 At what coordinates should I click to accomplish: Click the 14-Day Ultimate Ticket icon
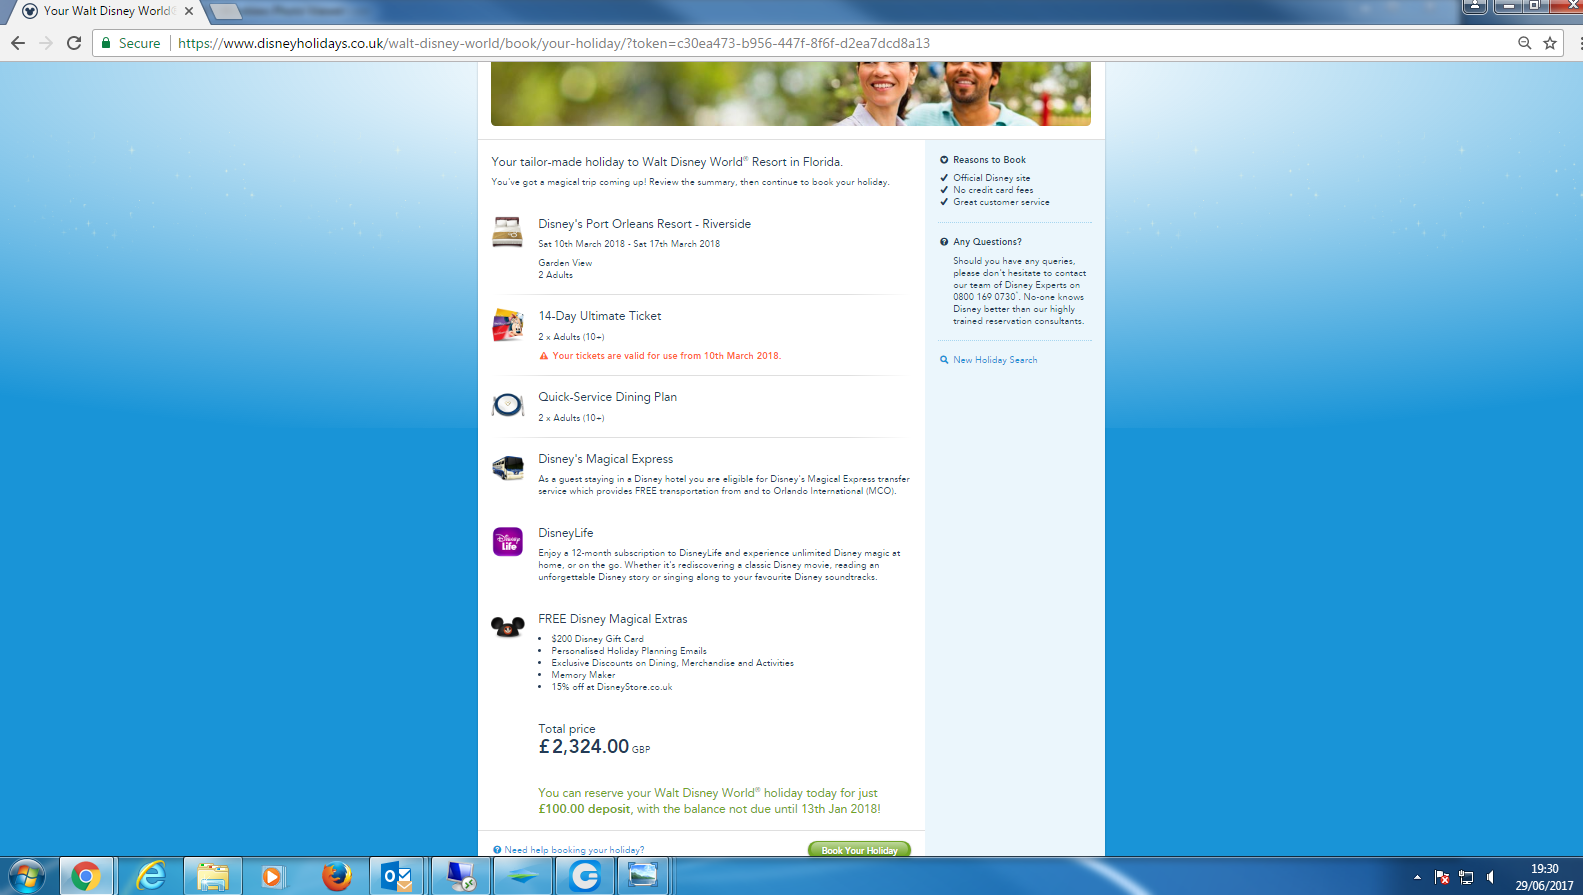tap(507, 325)
